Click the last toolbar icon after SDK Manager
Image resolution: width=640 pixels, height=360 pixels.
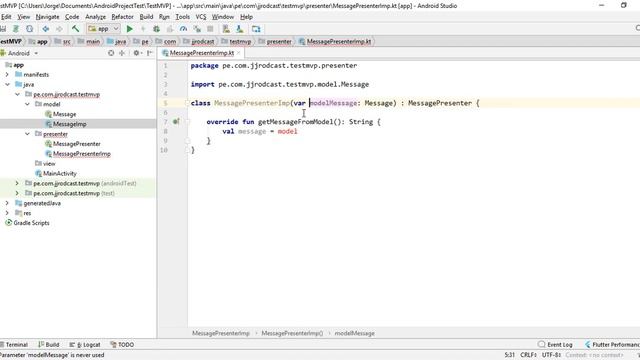point(256,29)
